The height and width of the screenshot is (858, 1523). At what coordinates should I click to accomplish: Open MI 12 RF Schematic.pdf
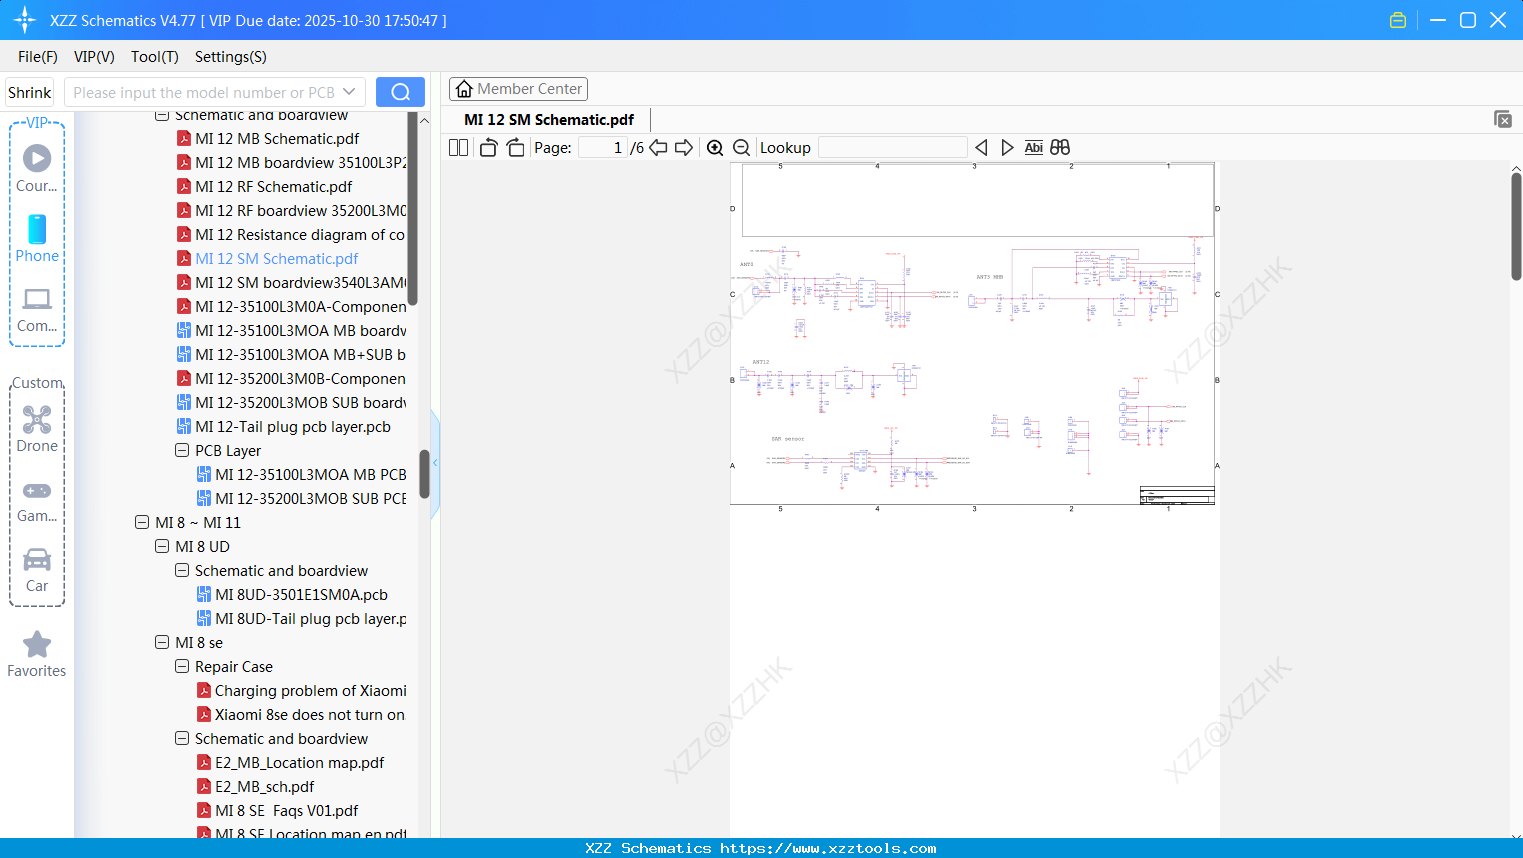[274, 186]
